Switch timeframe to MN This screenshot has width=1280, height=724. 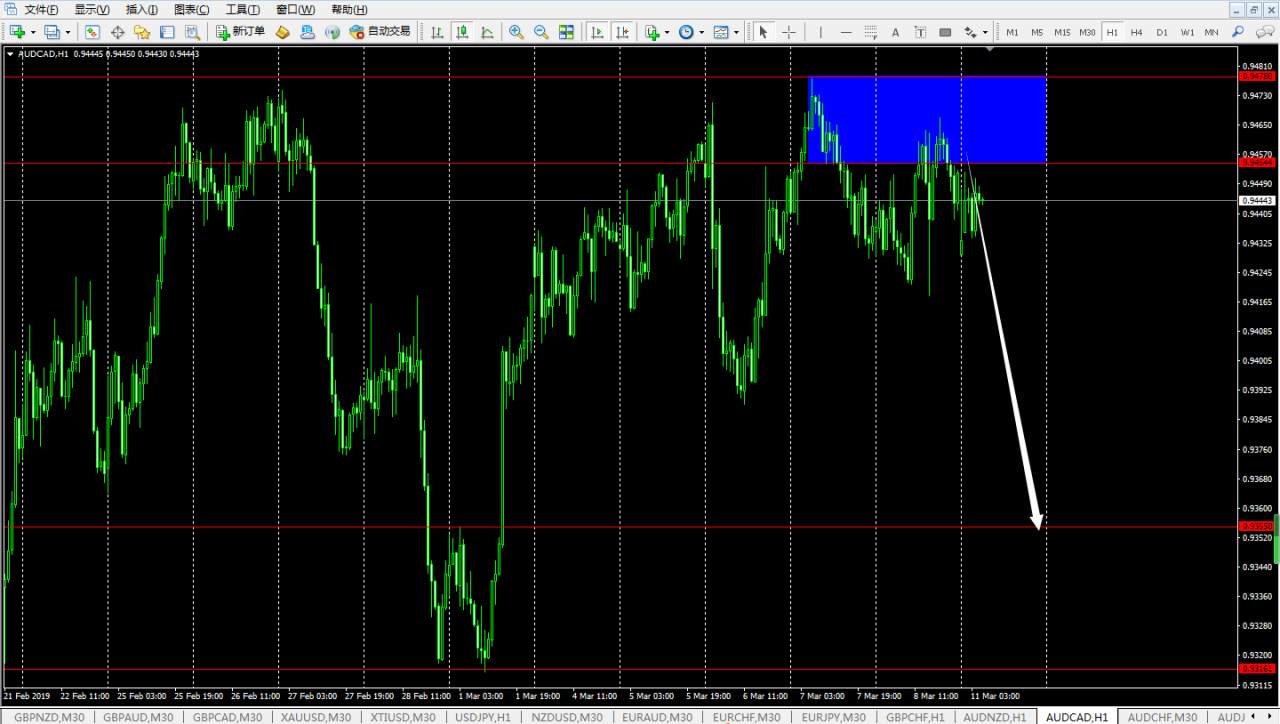pos(1211,32)
